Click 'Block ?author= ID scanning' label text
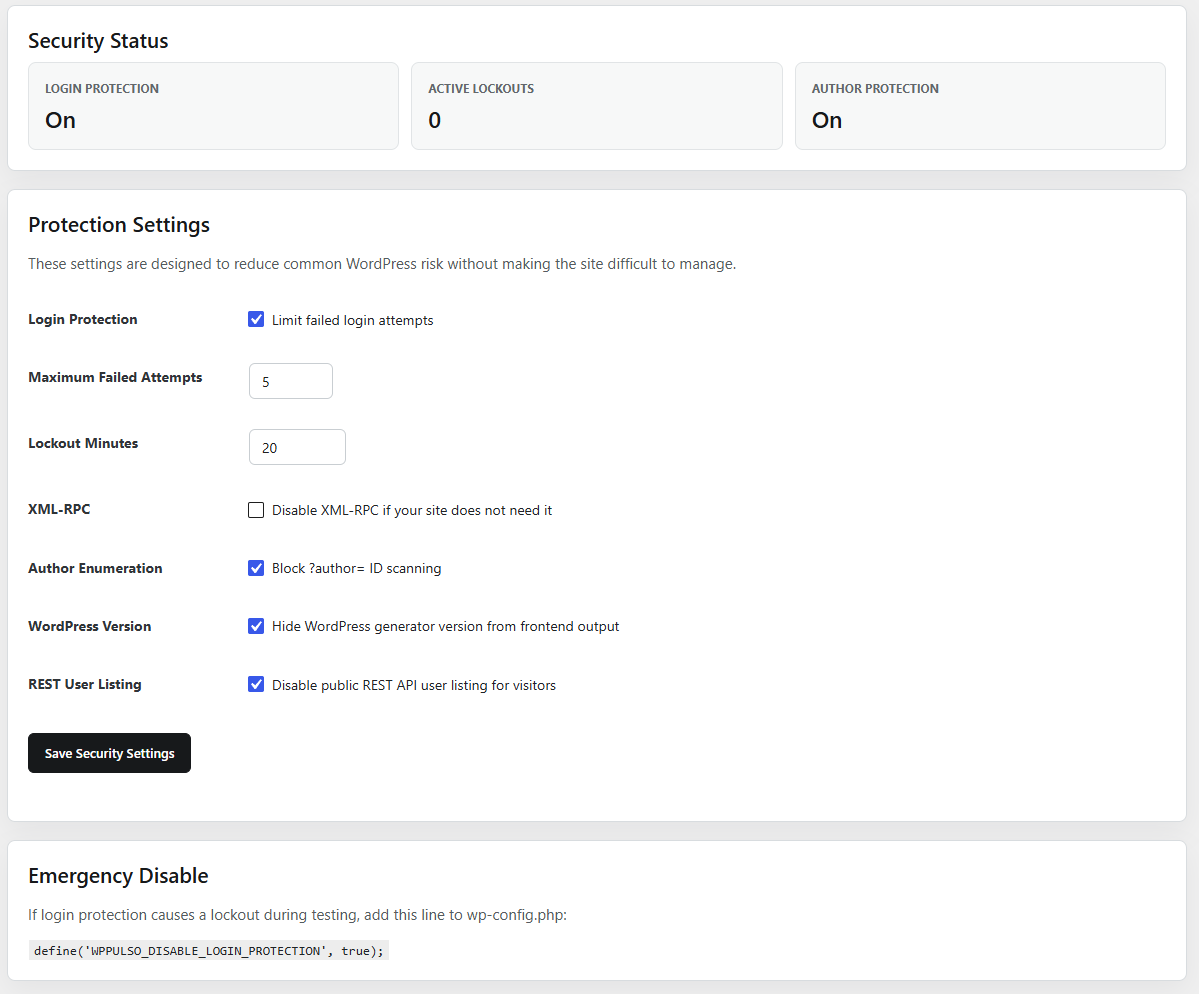Viewport: 1199px width, 994px height. [356, 568]
